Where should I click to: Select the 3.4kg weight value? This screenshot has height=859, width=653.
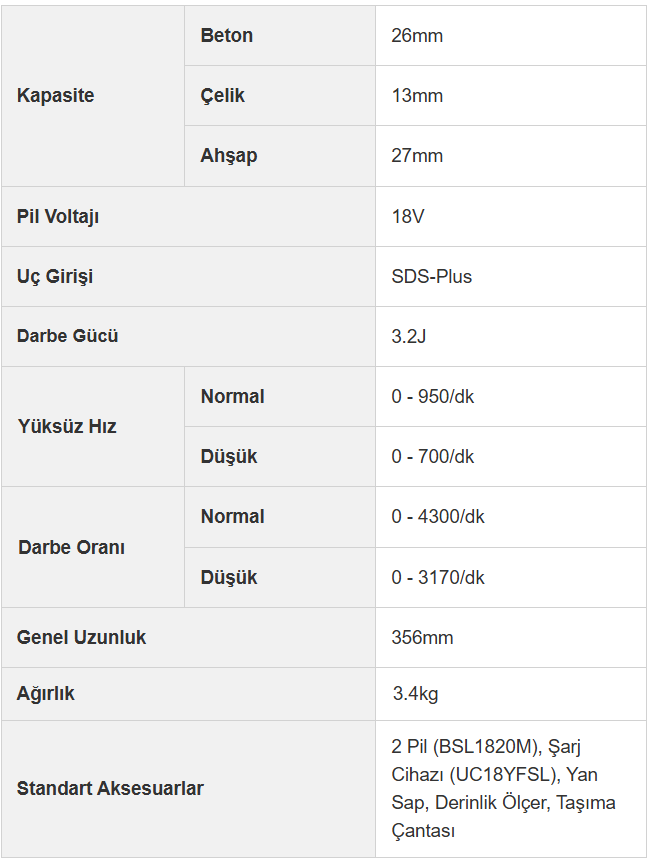click(x=415, y=694)
